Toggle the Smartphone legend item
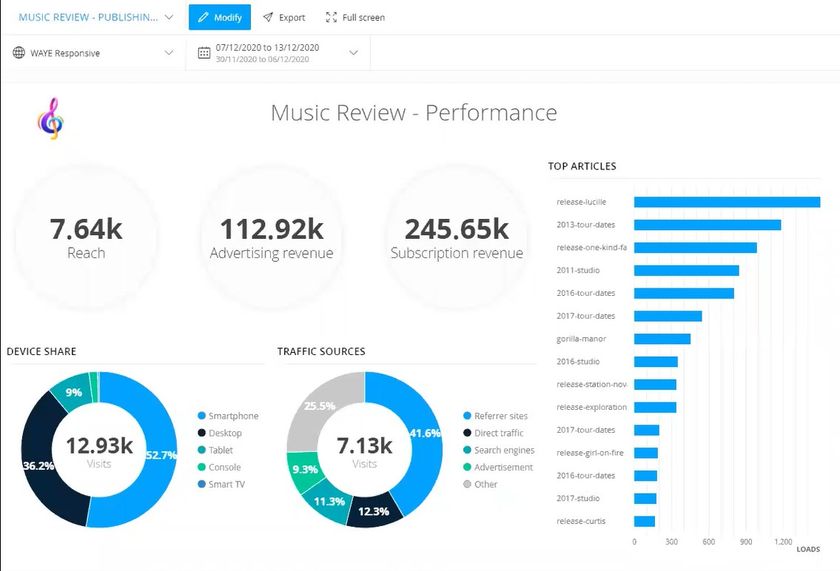This screenshot has width=840, height=571. point(228,416)
